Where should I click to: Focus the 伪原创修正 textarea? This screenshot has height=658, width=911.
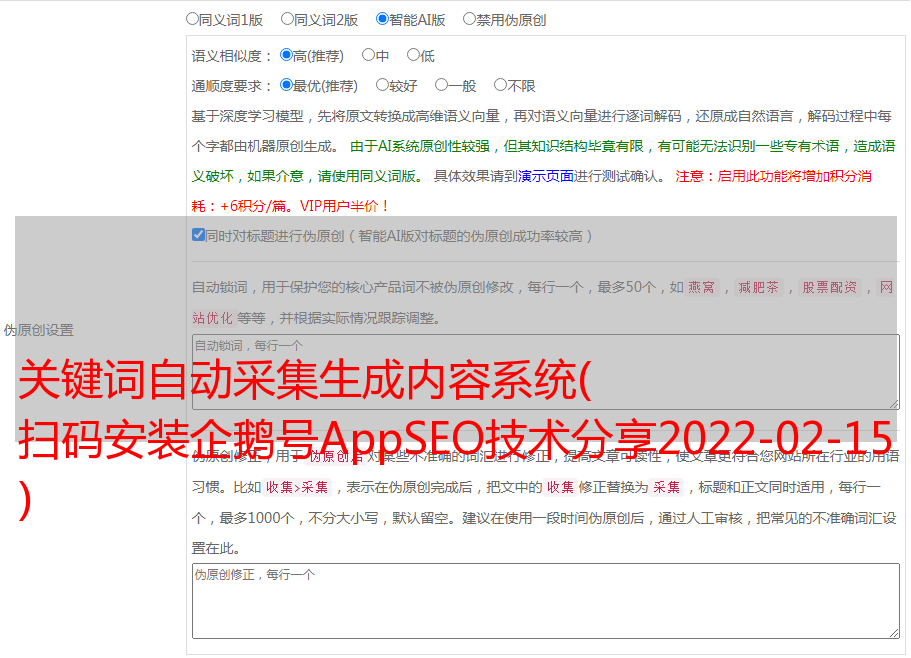(546, 601)
